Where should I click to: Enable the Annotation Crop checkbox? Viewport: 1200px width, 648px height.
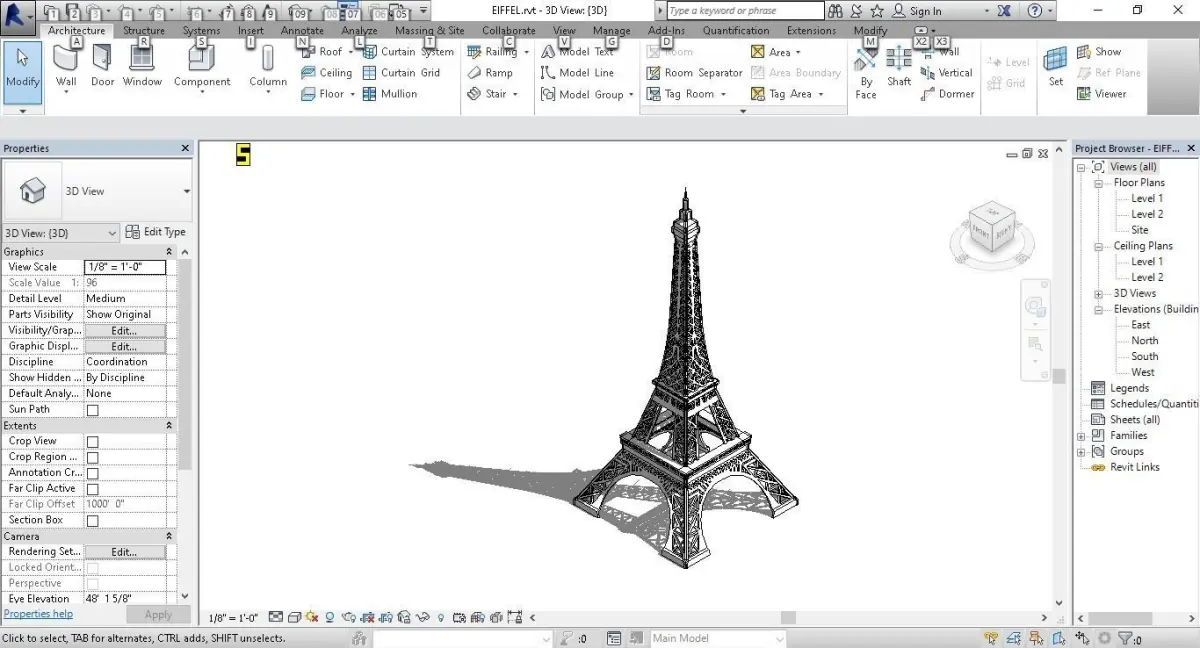pyautogui.click(x=92, y=474)
